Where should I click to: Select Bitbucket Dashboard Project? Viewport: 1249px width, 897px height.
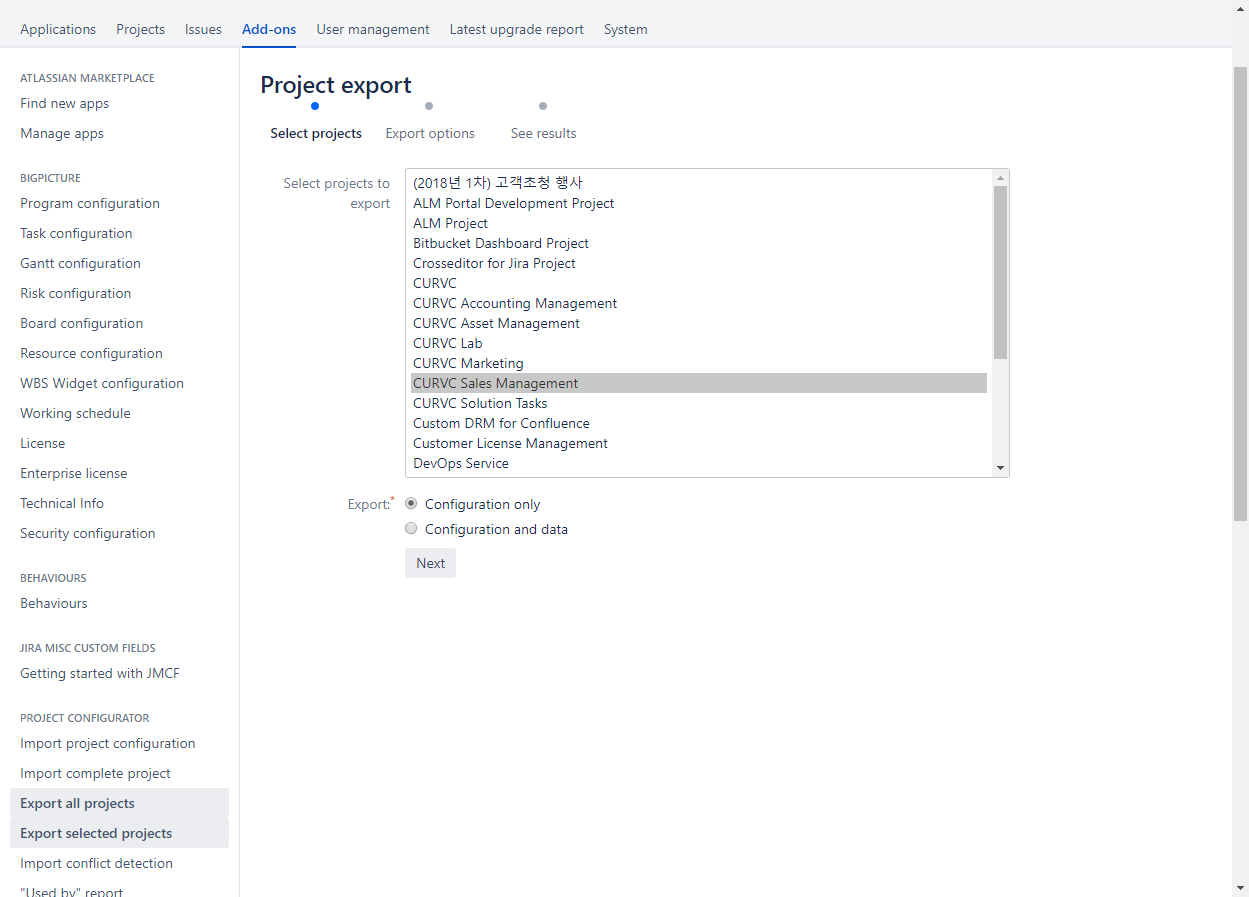pyautogui.click(x=699, y=243)
